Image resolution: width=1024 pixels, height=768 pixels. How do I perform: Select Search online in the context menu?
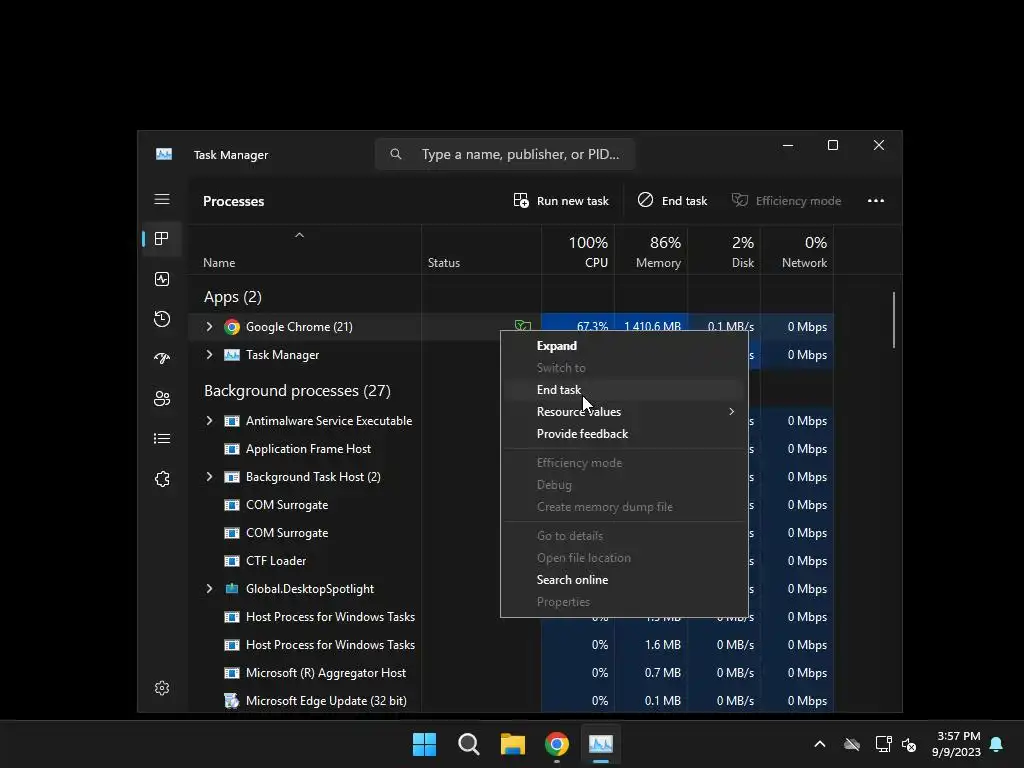pyautogui.click(x=572, y=580)
